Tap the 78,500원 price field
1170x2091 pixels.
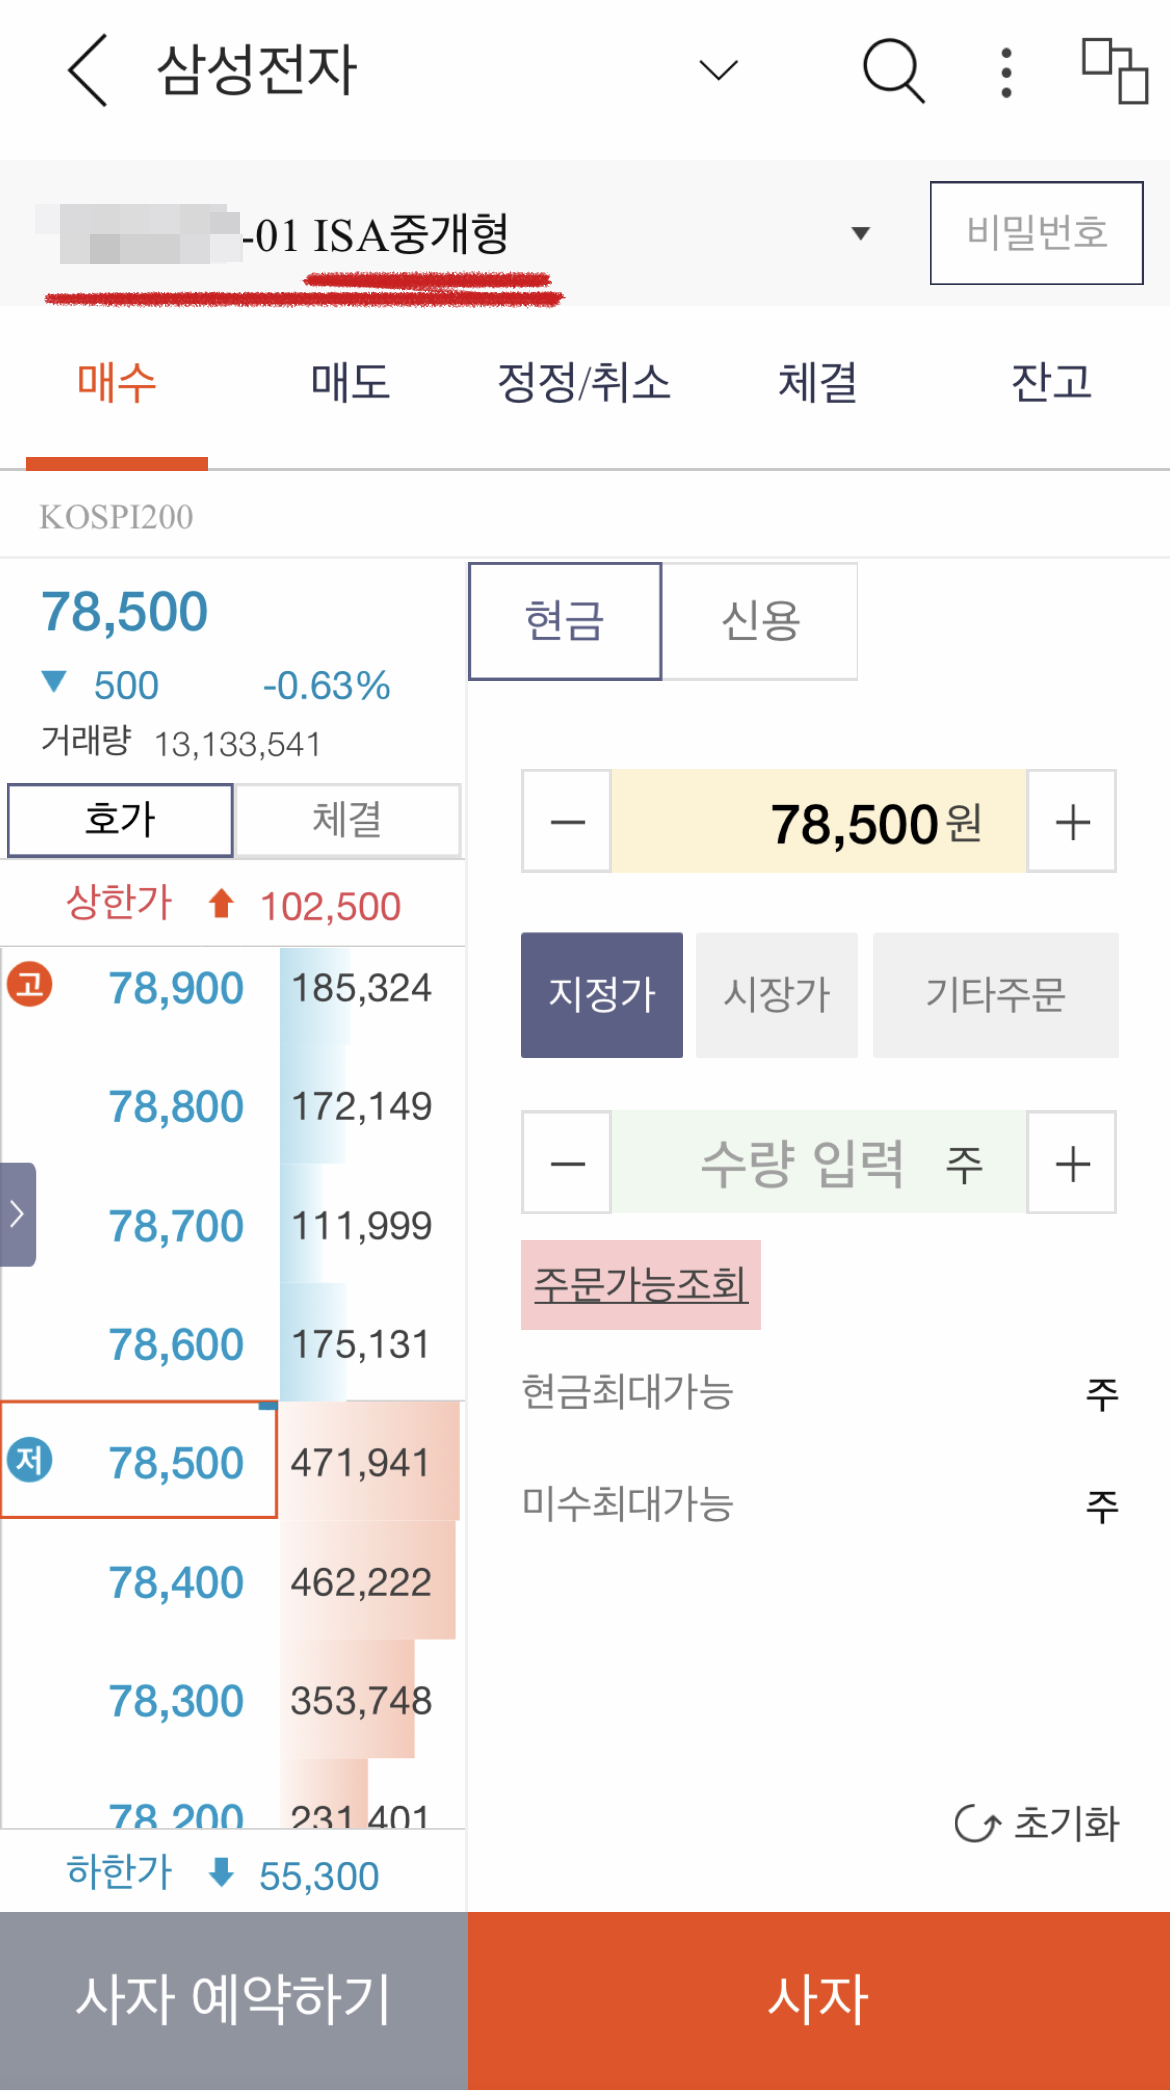(x=819, y=822)
